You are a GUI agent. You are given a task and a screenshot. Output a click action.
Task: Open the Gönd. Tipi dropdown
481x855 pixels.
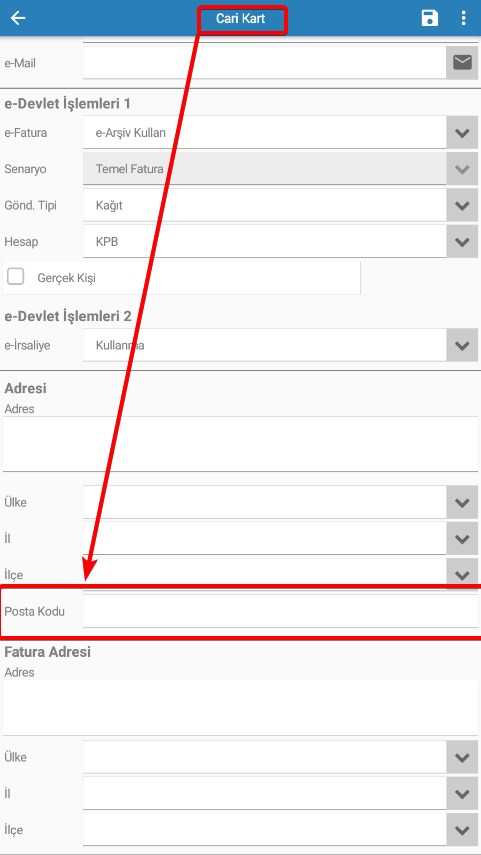462,206
